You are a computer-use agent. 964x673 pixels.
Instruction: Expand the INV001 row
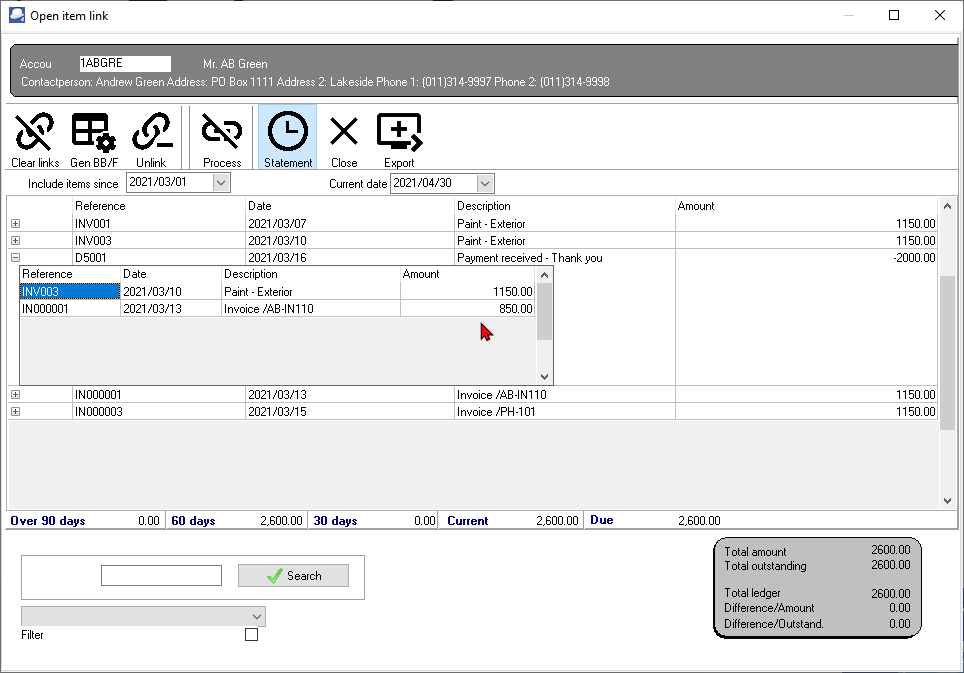point(15,224)
